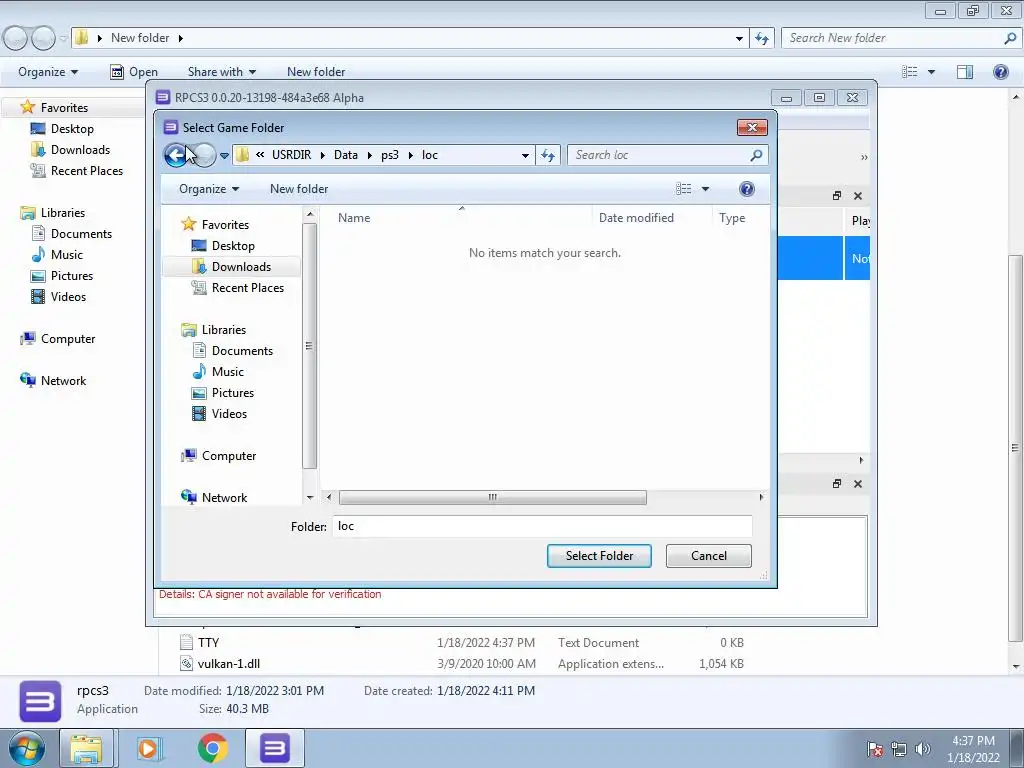Click Open in Explorer toolbar
This screenshot has width=1024, height=768.
(x=134, y=72)
